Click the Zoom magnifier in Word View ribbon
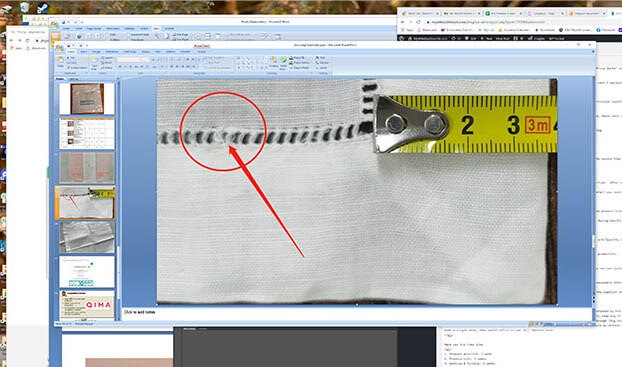The image size is (622, 367). pyautogui.click(x=157, y=36)
